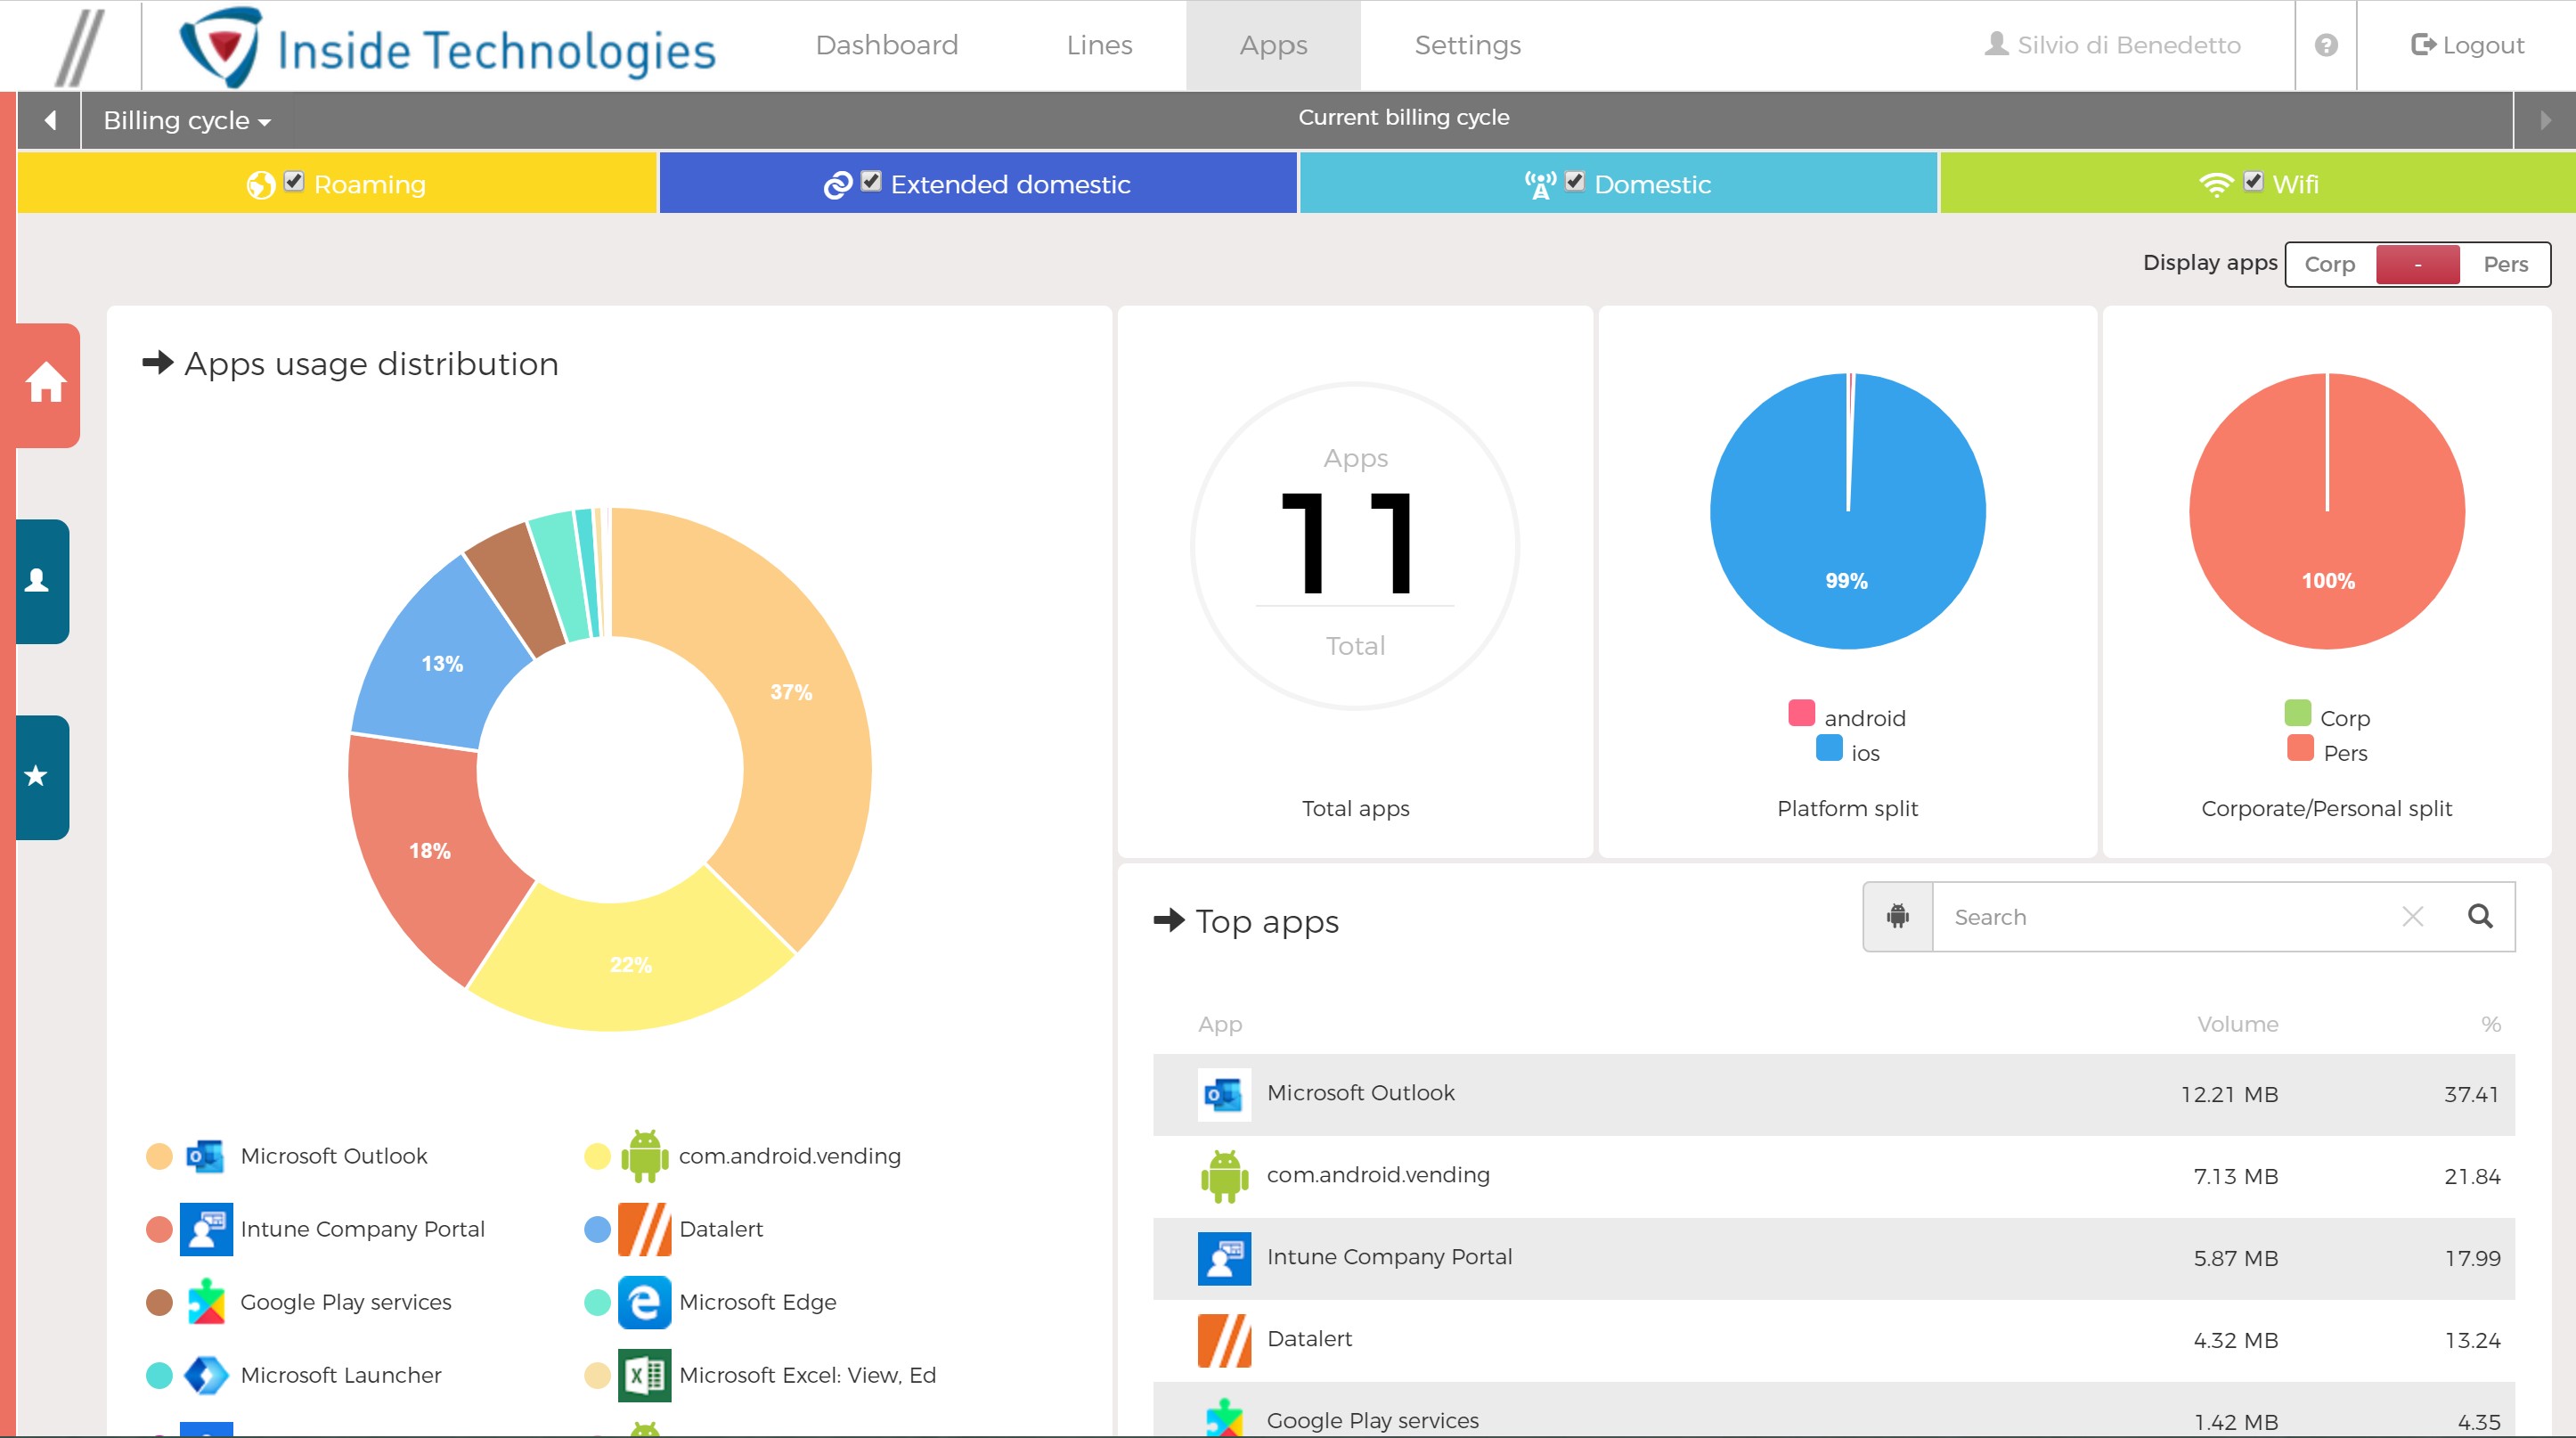The width and height of the screenshot is (2576, 1438).
Task: Go to next billing cycle arrow
Action: (2545, 120)
